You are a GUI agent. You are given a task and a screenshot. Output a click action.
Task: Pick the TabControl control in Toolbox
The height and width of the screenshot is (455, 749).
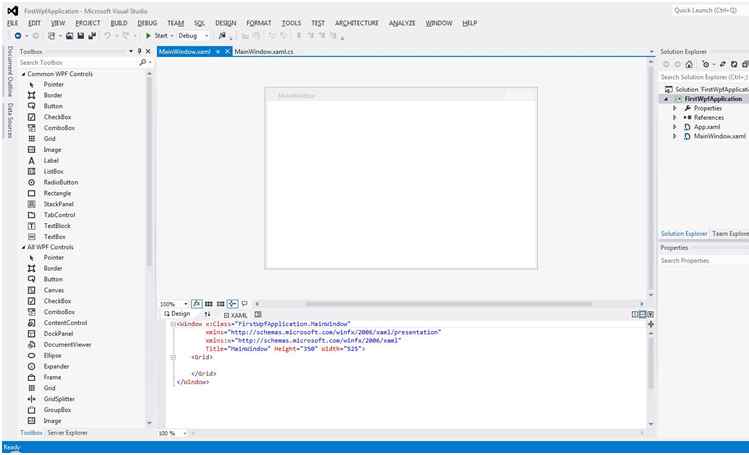[59, 215]
